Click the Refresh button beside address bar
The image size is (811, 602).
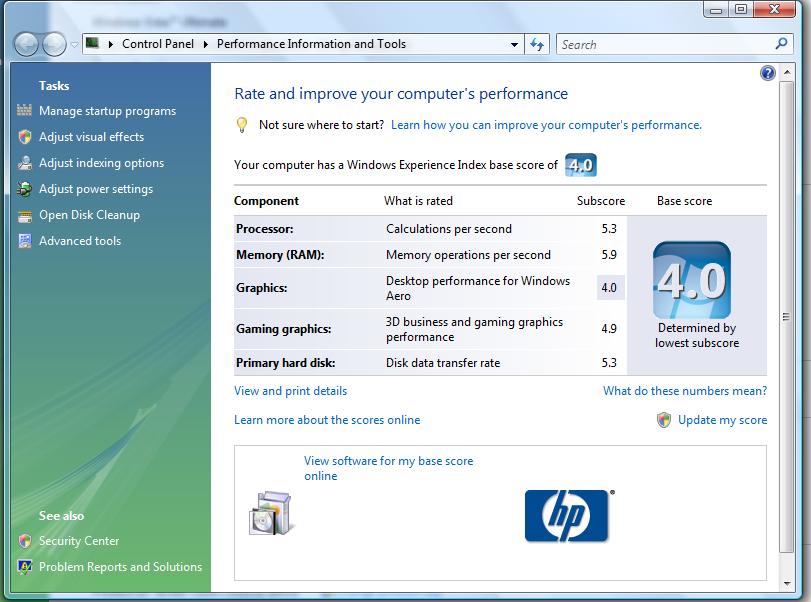point(537,44)
